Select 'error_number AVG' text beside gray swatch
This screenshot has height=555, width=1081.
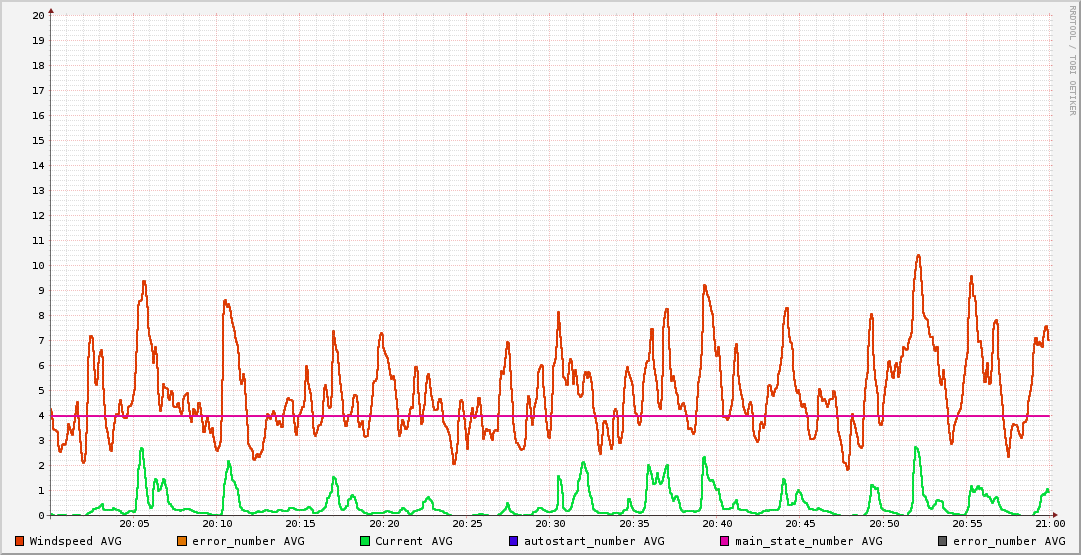[1009, 541]
